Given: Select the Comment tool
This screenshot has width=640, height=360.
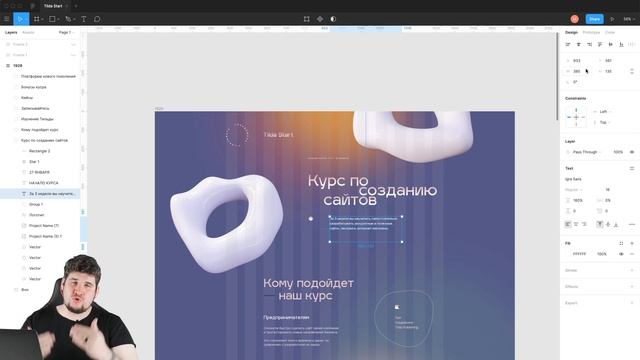Looking at the screenshot, I should click(97, 19).
